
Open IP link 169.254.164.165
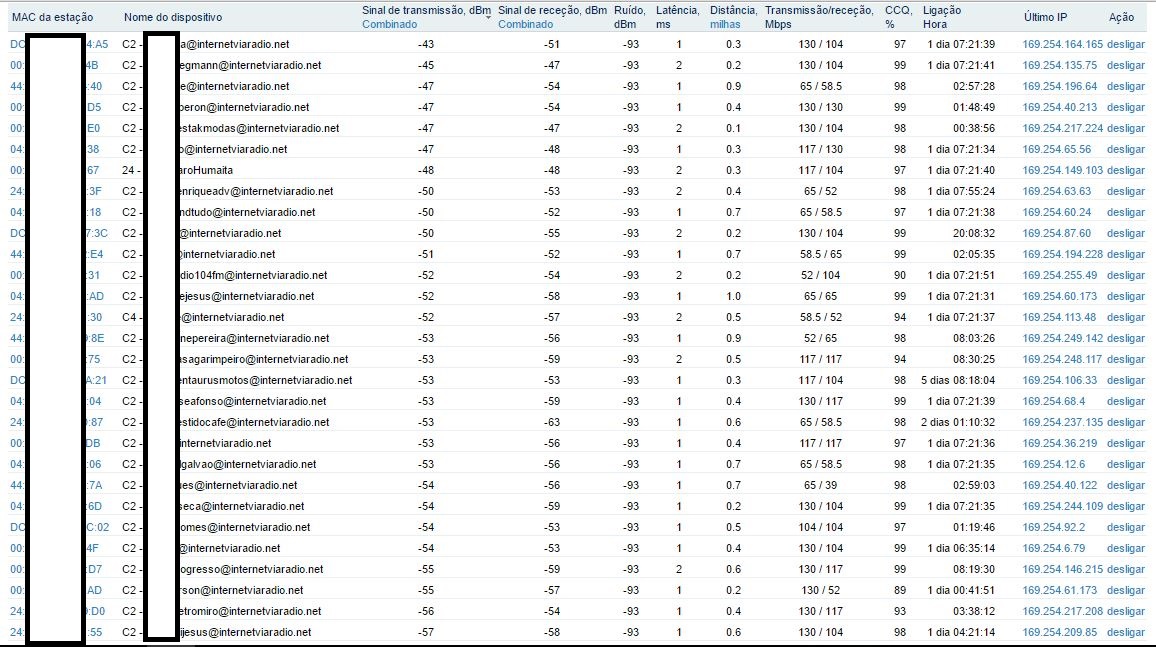(x=1062, y=44)
